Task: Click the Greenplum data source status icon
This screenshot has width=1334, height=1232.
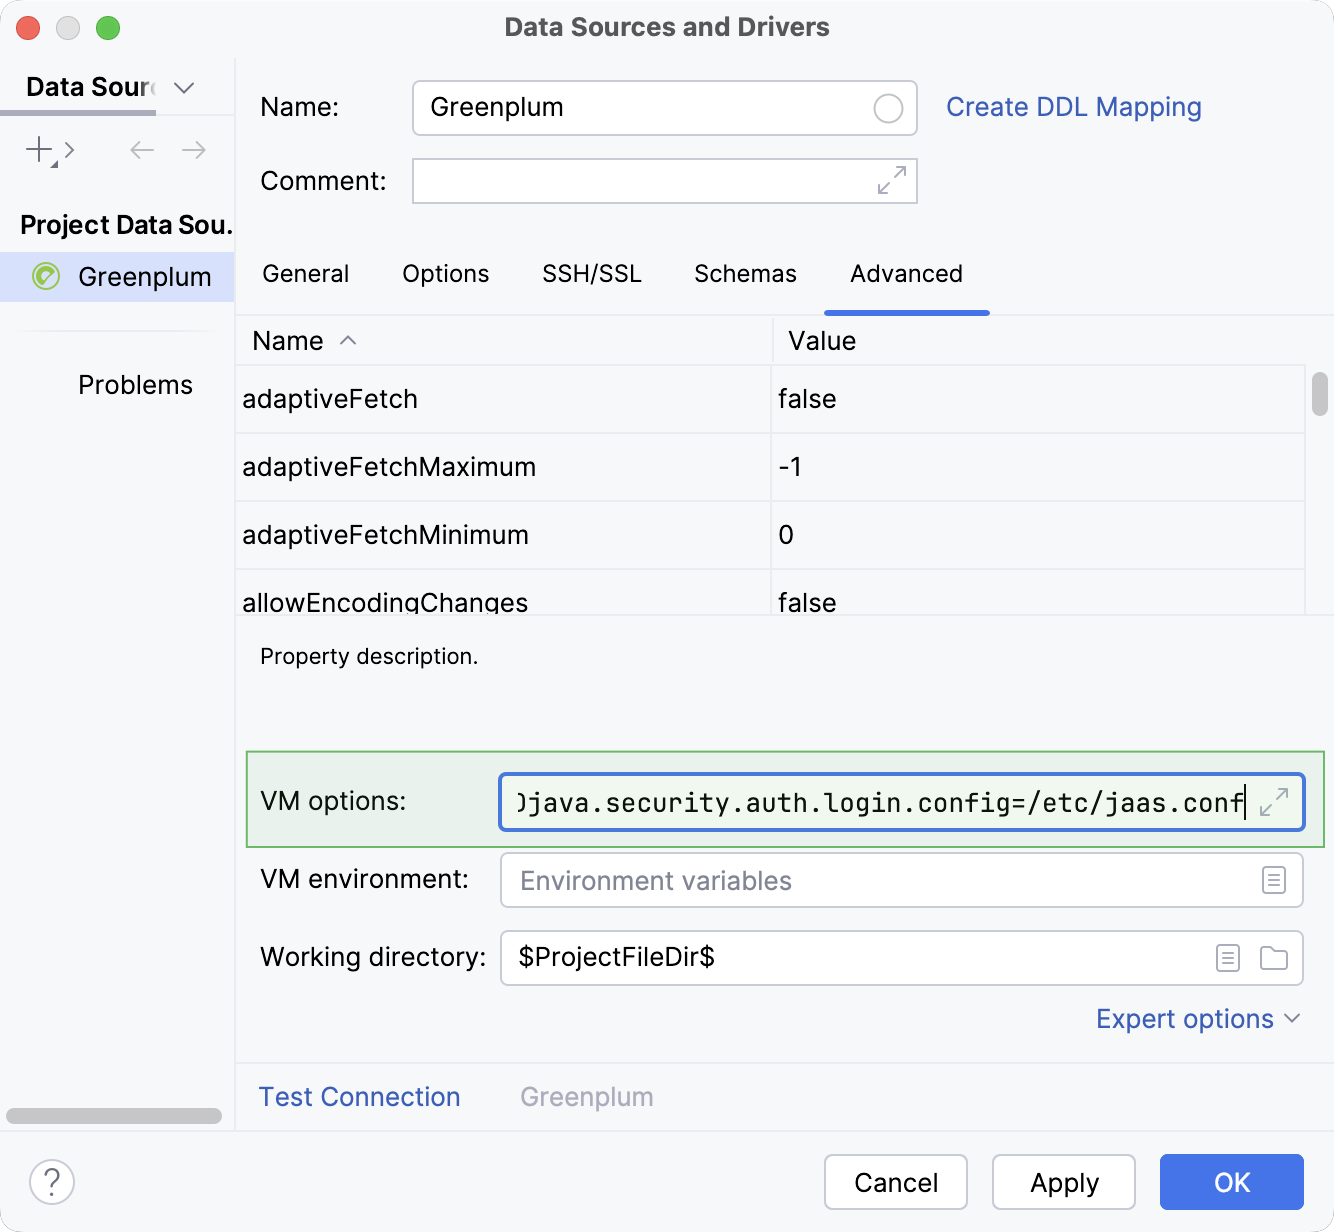Action: point(45,277)
